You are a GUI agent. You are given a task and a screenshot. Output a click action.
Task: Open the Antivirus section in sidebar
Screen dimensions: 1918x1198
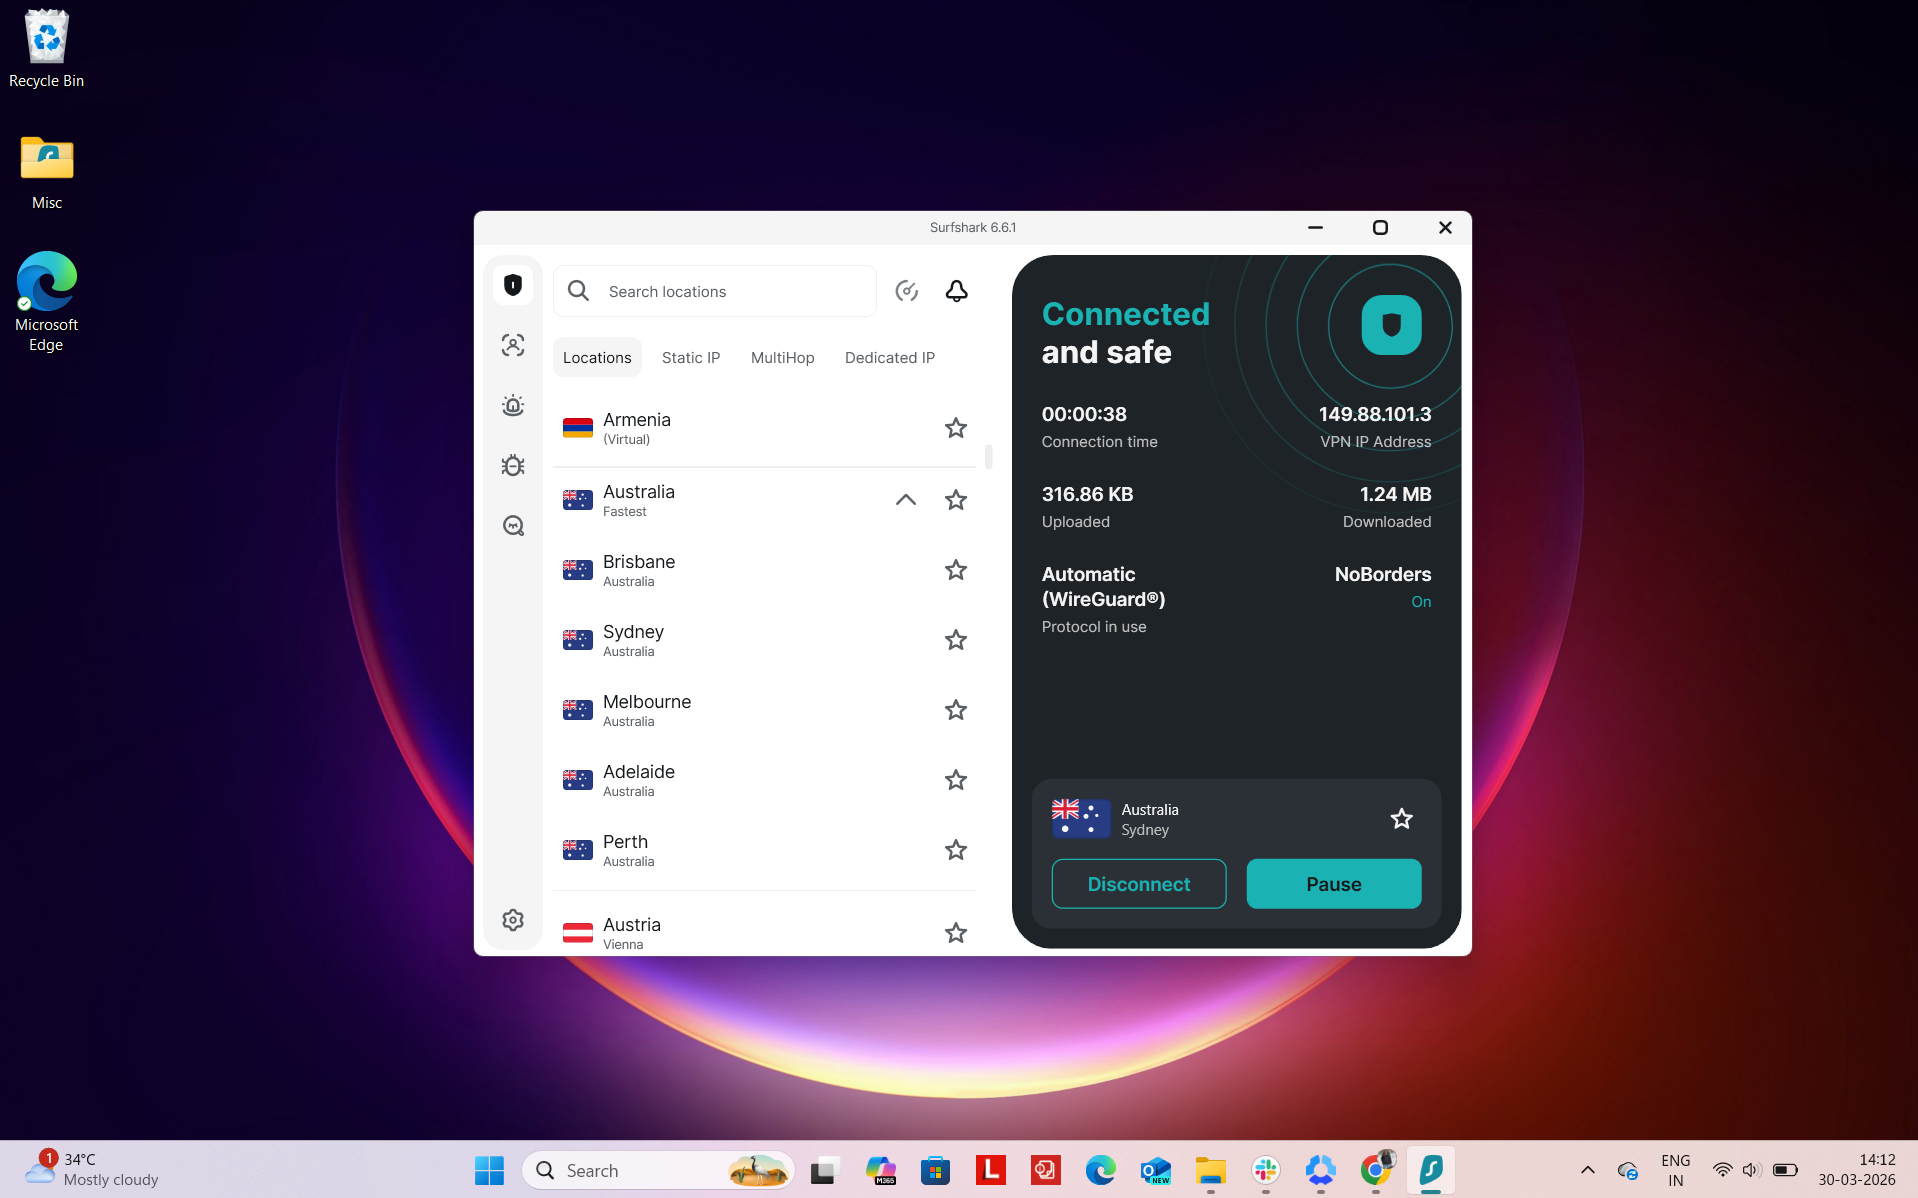(512, 465)
